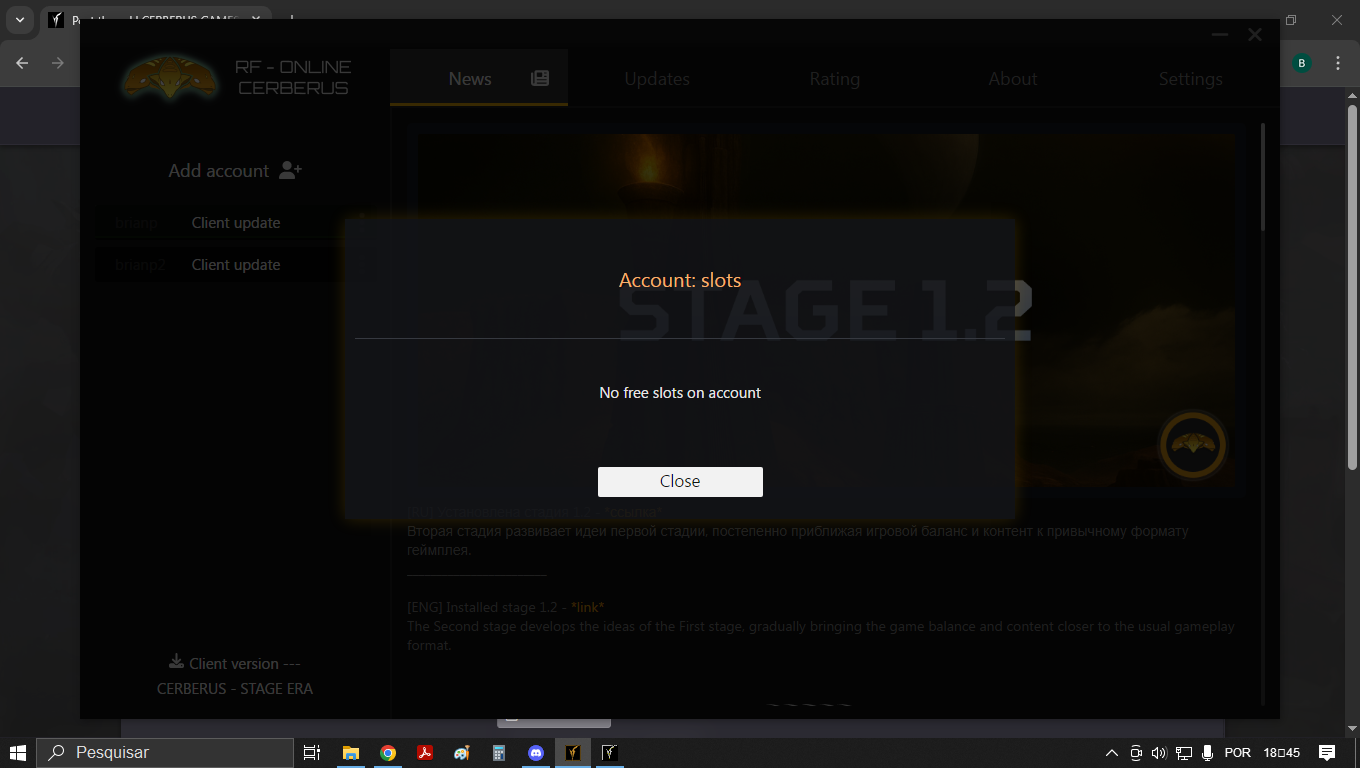Click the round Cerberus emblem on banner
This screenshot has height=768, width=1360.
(x=1192, y=444)
